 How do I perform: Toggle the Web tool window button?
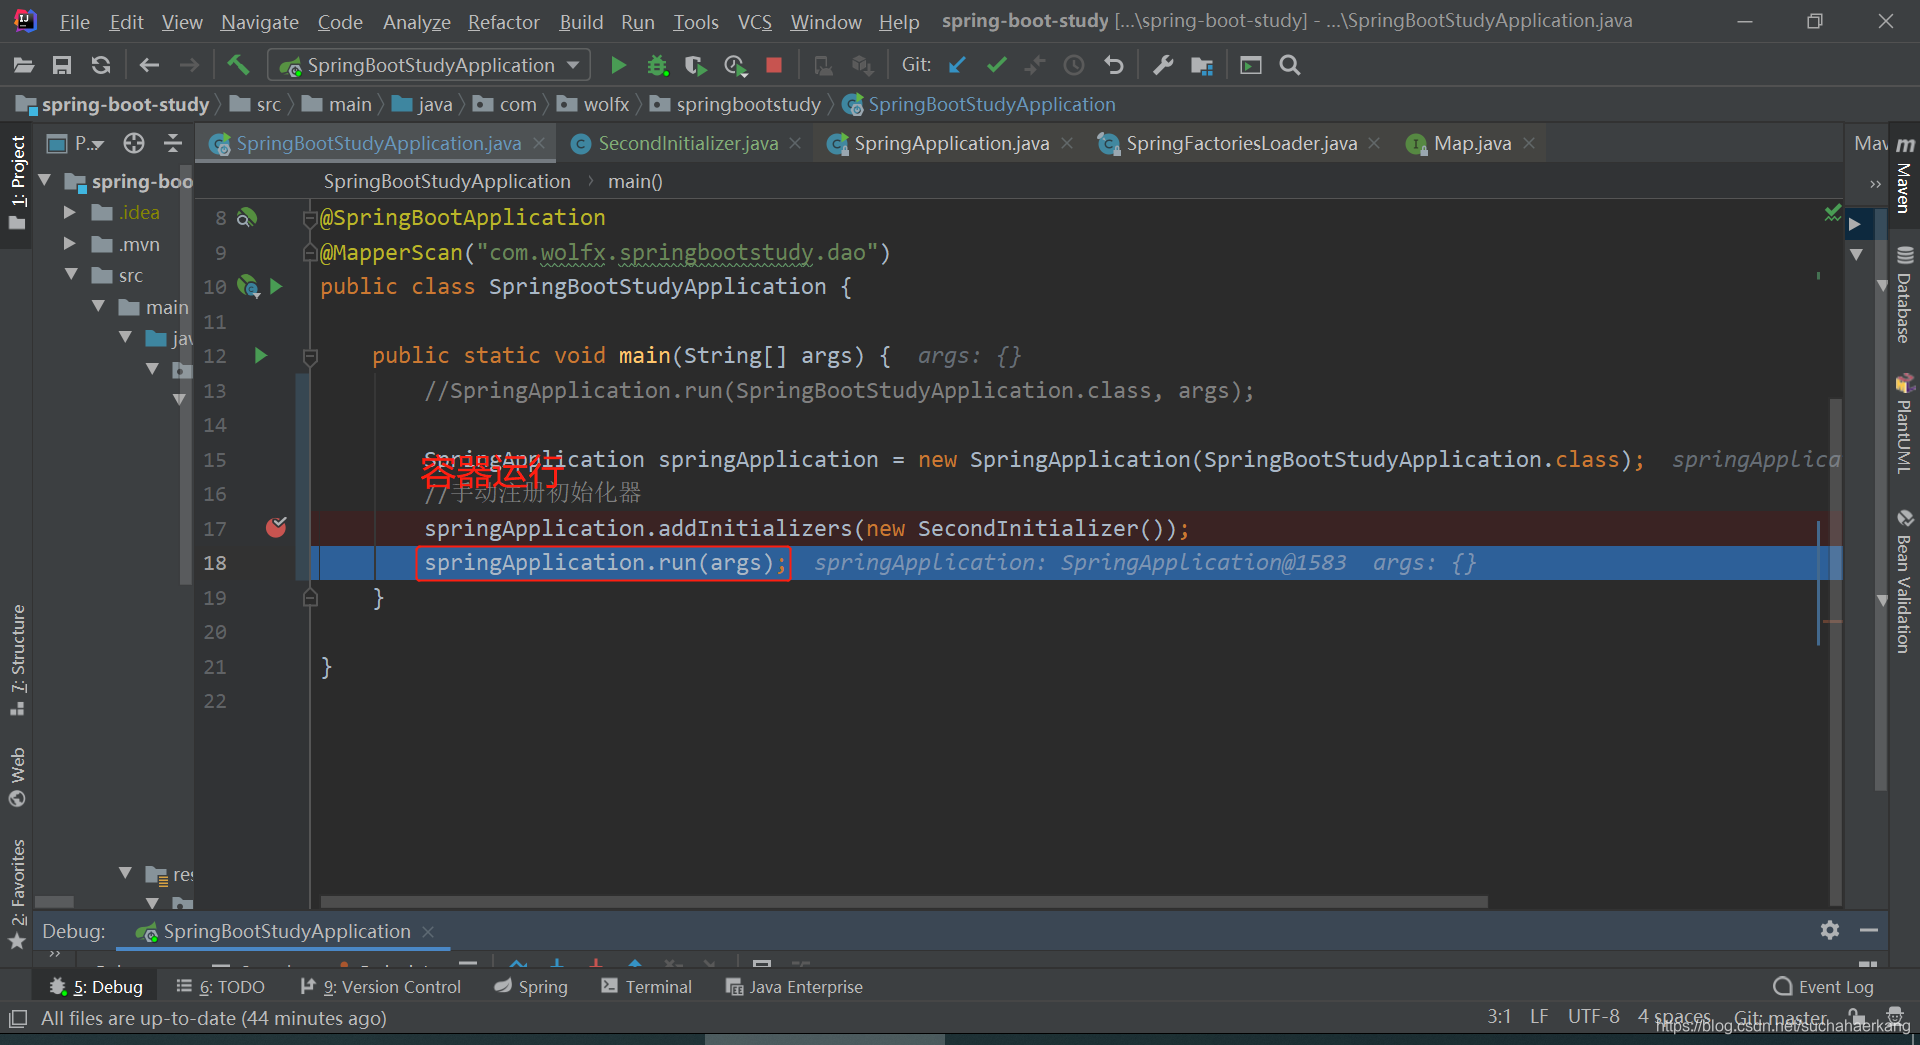[x=17, y=777]
